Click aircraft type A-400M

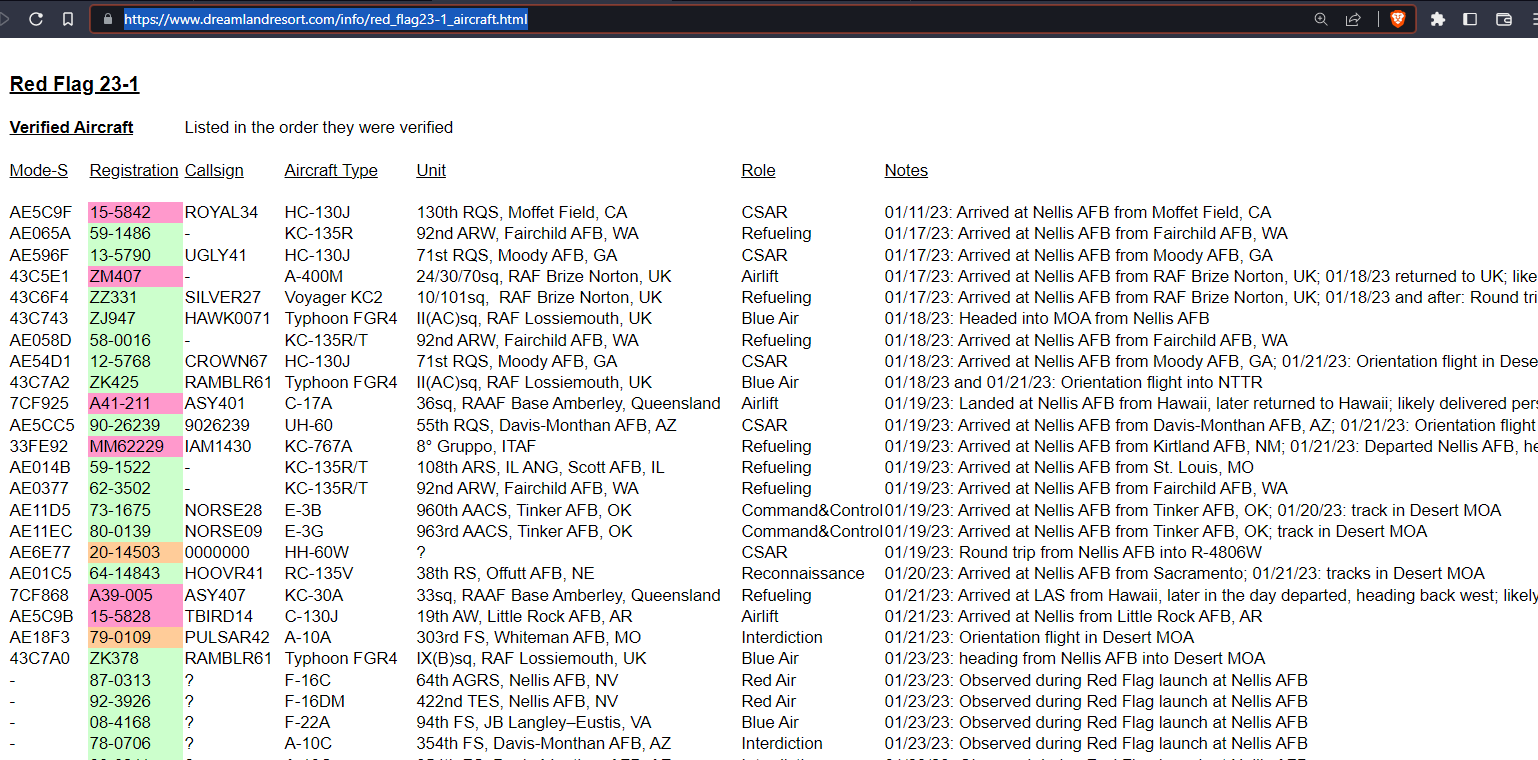pos(314,276)
